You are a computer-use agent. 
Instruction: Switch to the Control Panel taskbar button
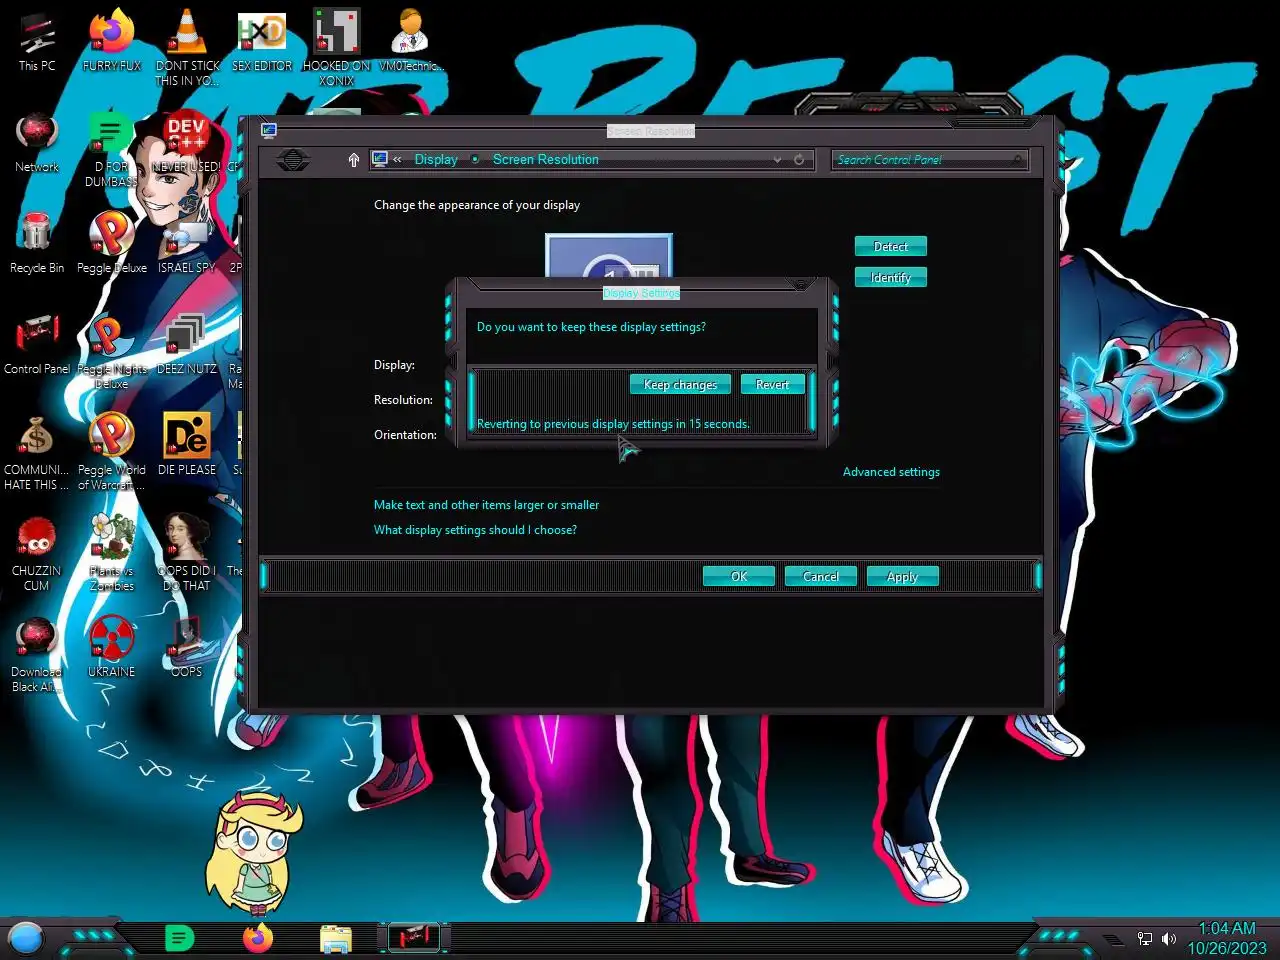tap(414, 938)
